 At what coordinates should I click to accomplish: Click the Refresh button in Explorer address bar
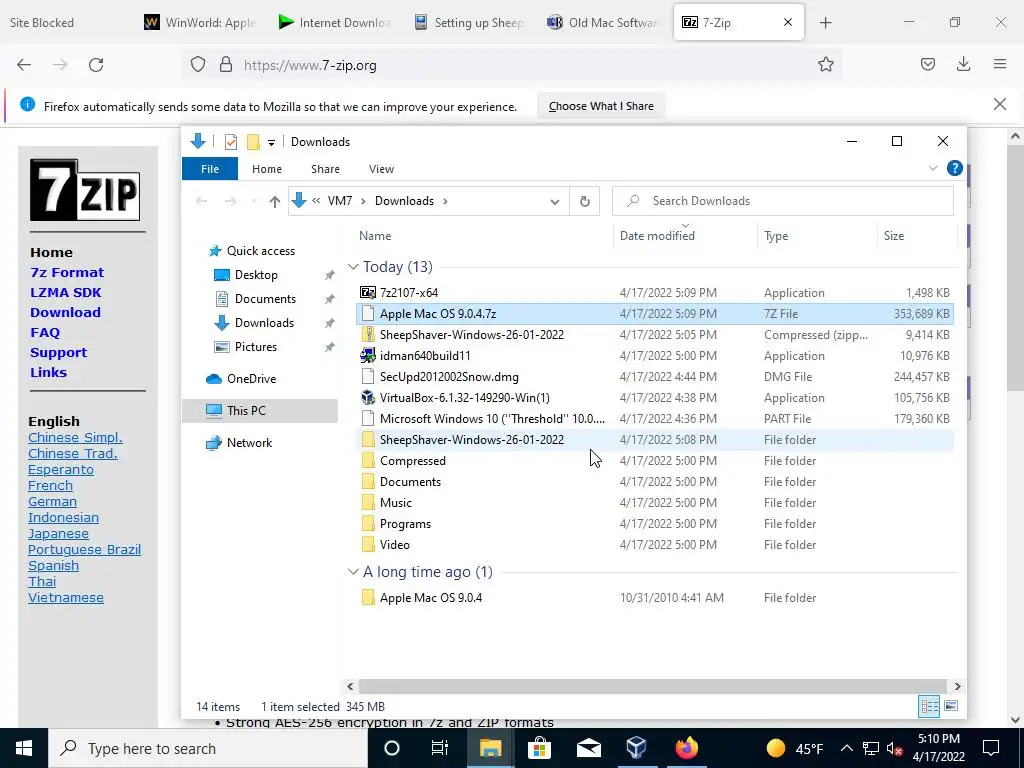tap(584, 201)
